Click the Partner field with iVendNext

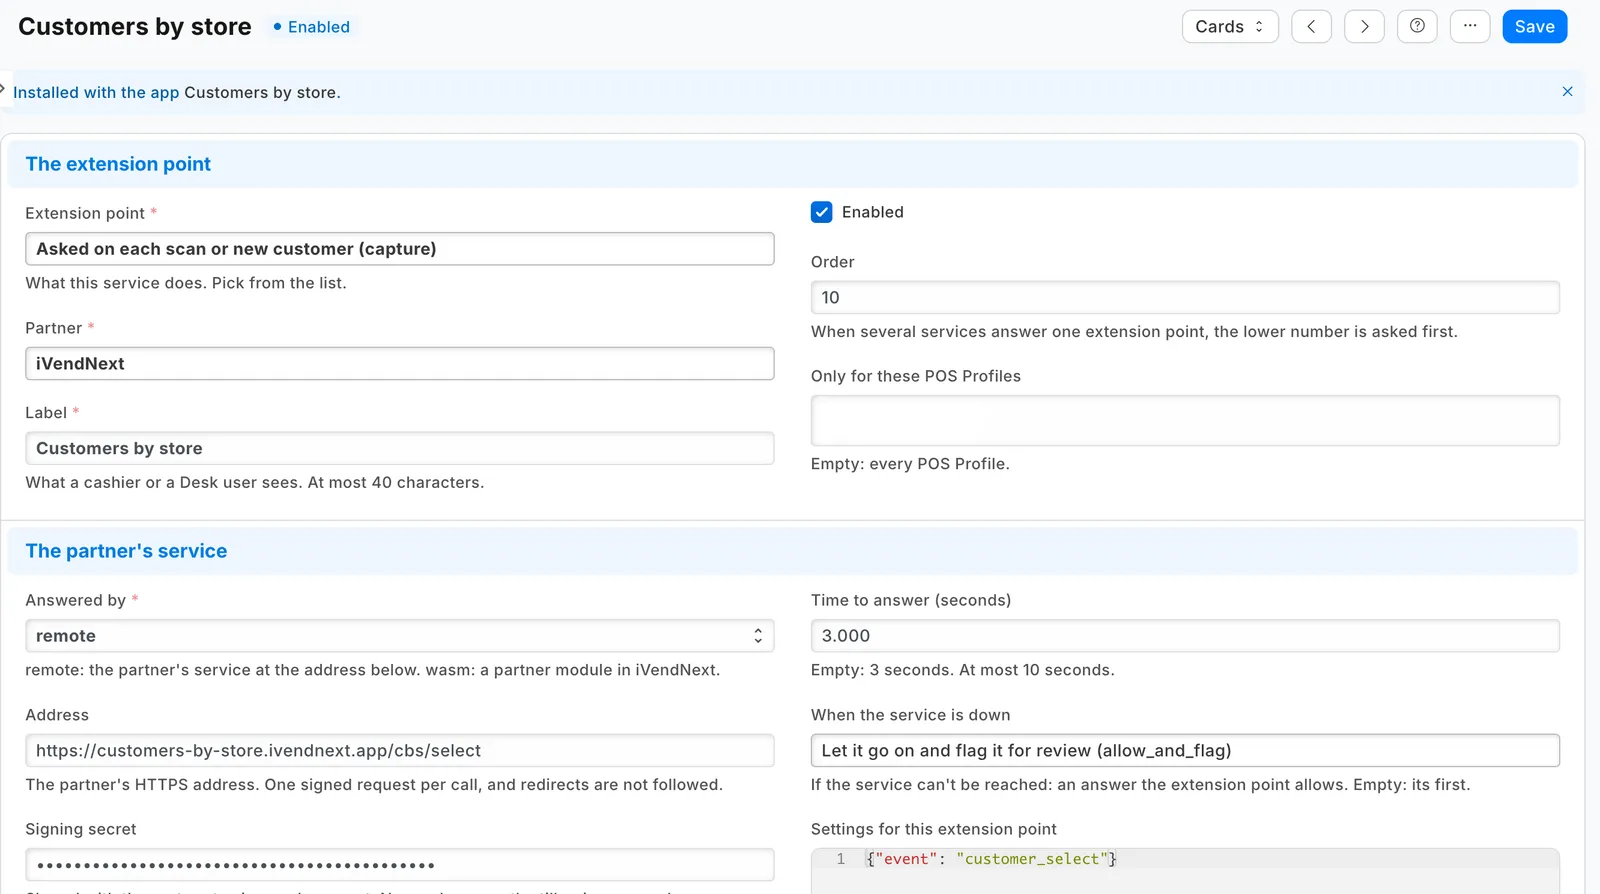coord(399,364)
